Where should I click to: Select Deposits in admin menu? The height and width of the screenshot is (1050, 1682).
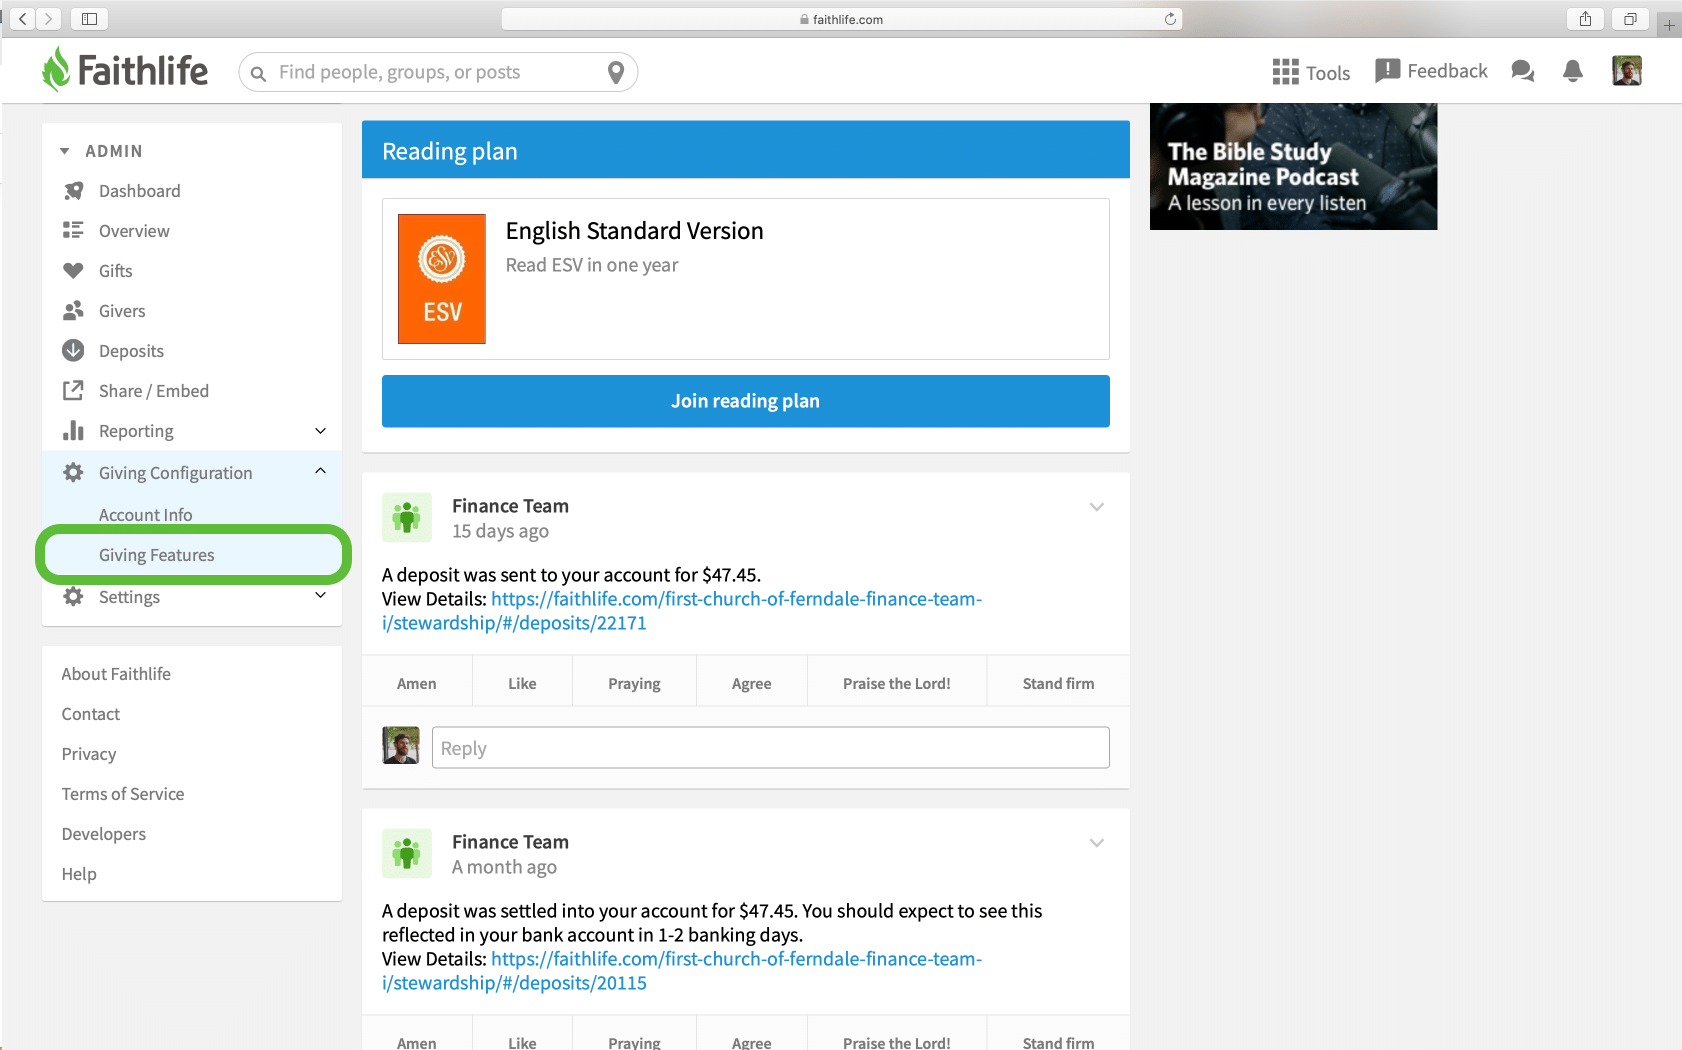click(131, 351)
